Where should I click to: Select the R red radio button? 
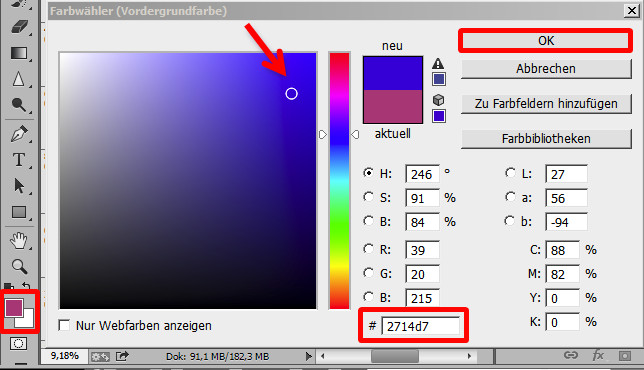[368, 249]
